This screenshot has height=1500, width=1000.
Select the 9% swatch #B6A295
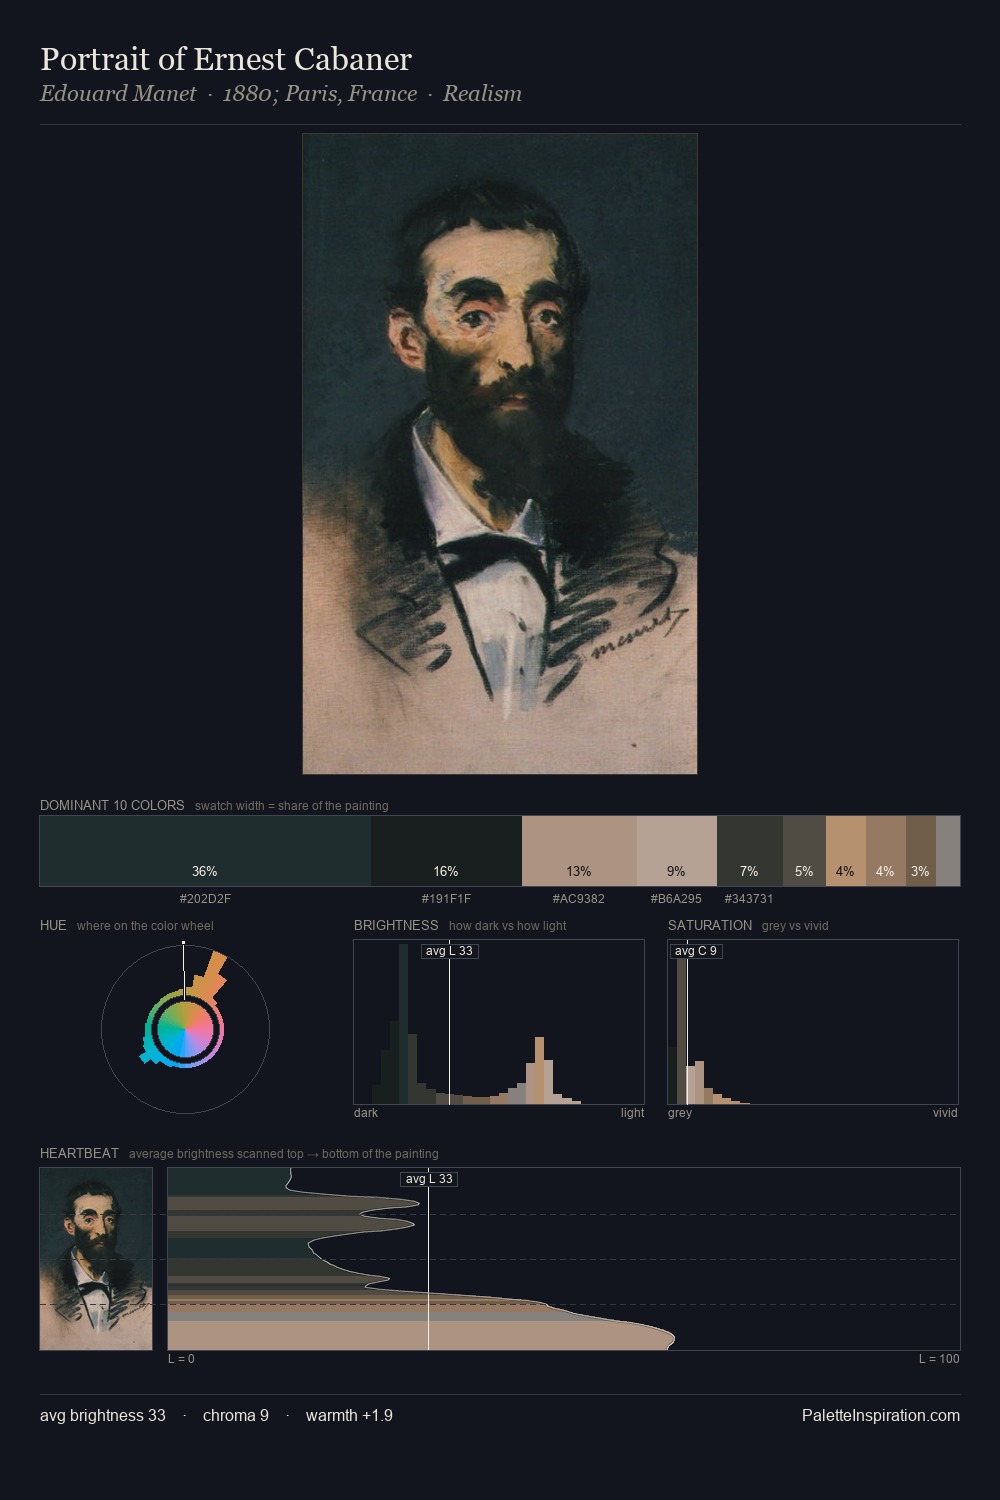(x=677, y=851)
